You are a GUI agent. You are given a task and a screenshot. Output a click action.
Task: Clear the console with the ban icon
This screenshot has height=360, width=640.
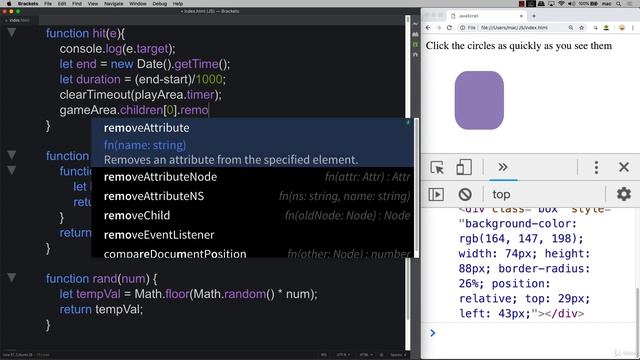(x=465, y=194)
